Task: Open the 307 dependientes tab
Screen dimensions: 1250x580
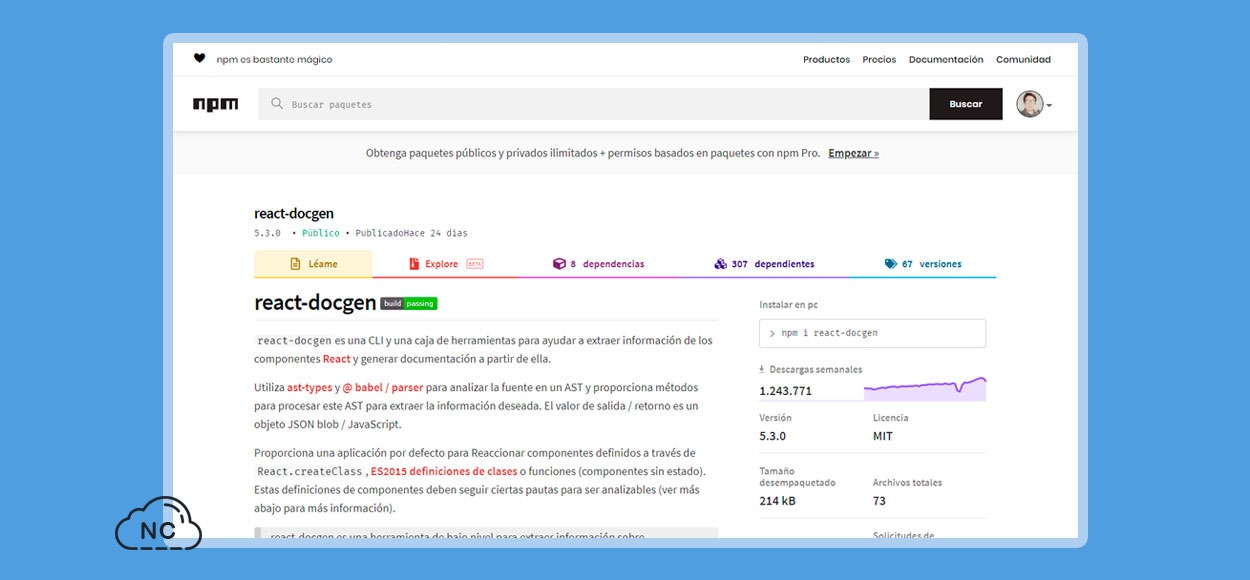Action: [x=764, y=264]
